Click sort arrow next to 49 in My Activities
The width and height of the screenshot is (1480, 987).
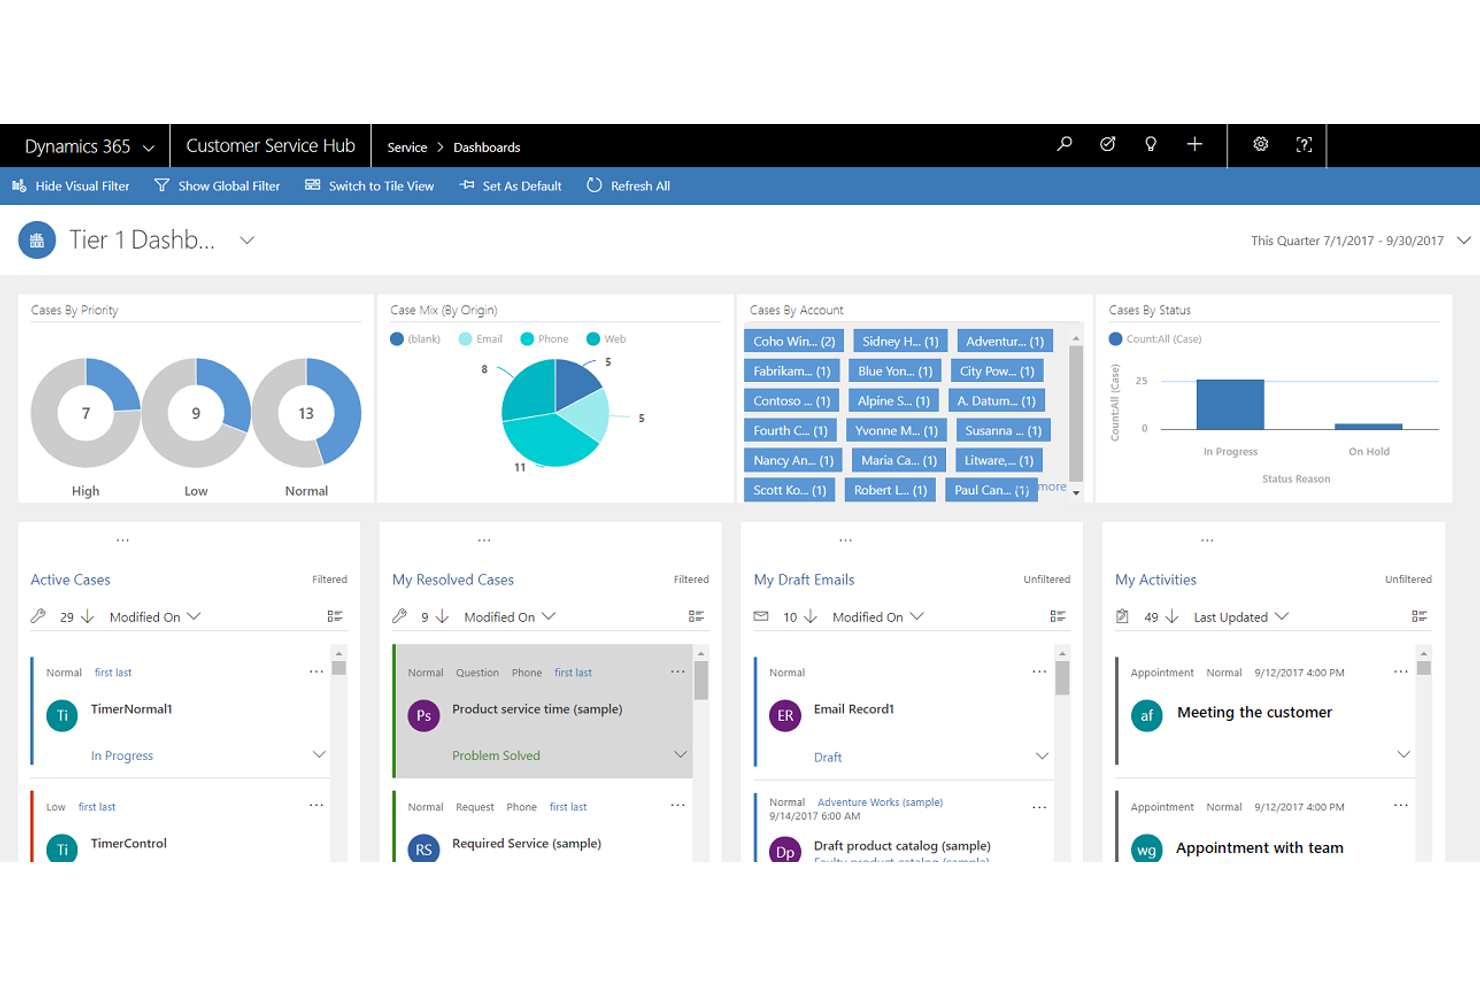pos(1172,617)
